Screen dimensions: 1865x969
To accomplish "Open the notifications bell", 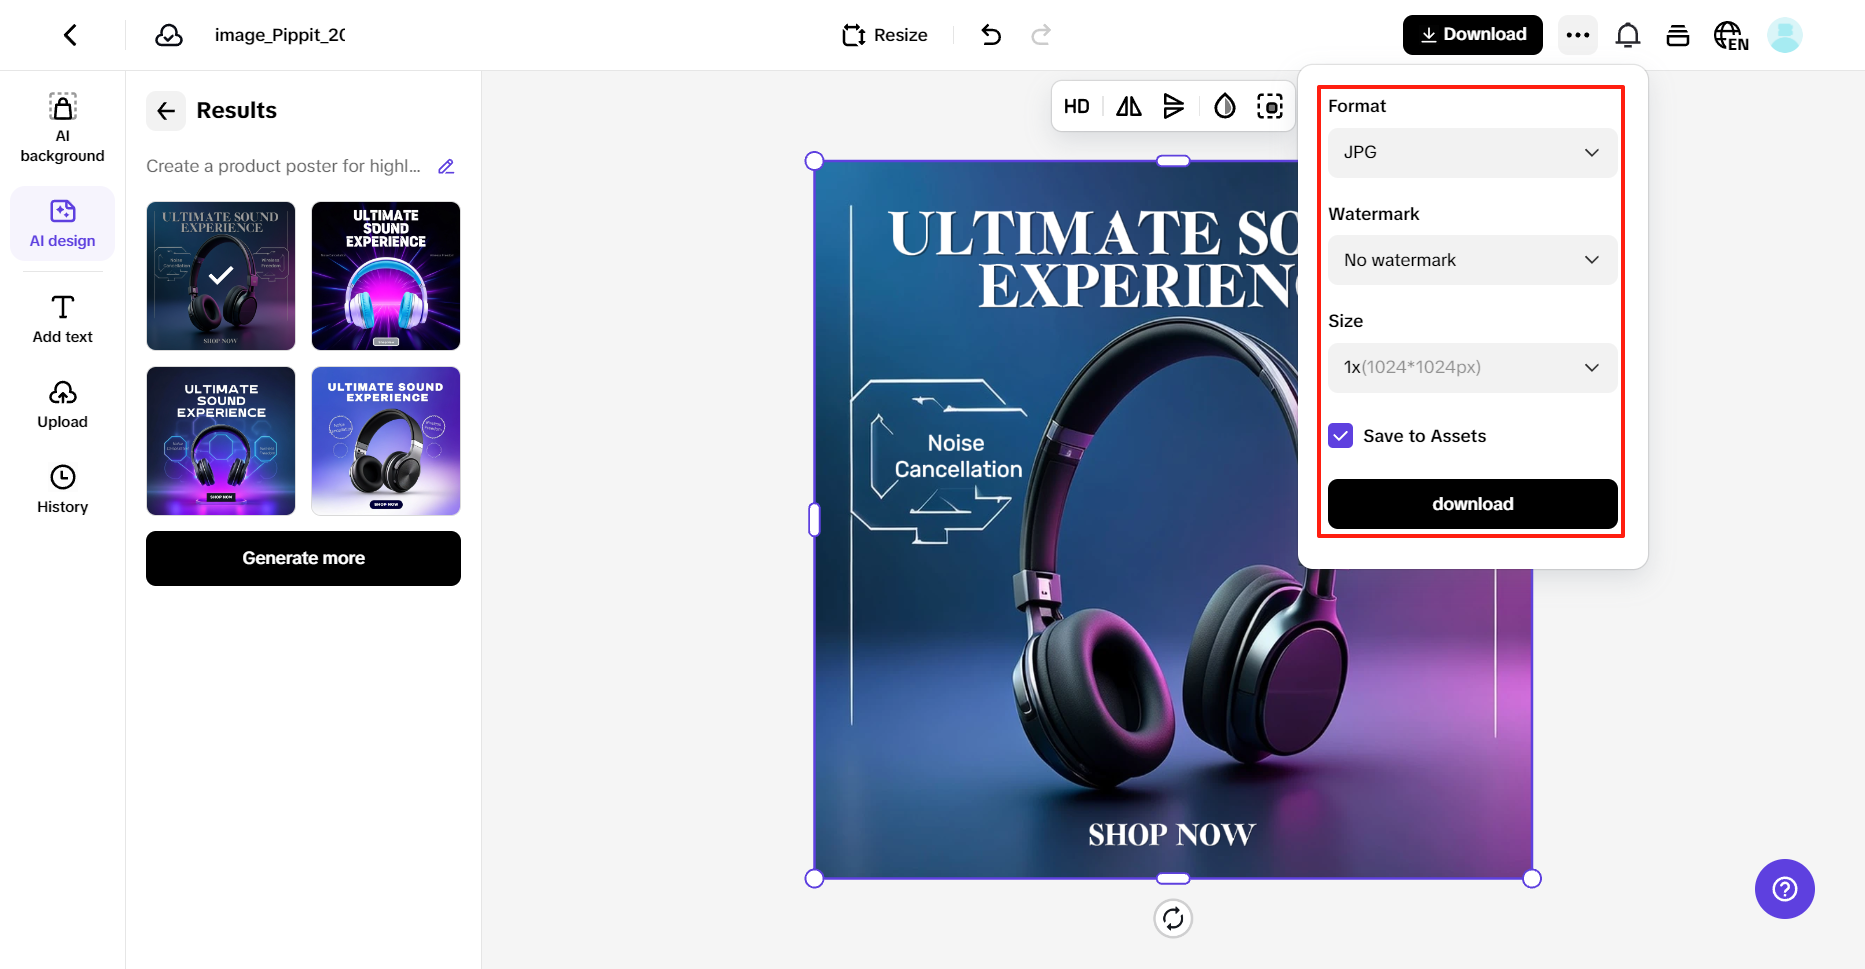I will tap(1628, 35).
